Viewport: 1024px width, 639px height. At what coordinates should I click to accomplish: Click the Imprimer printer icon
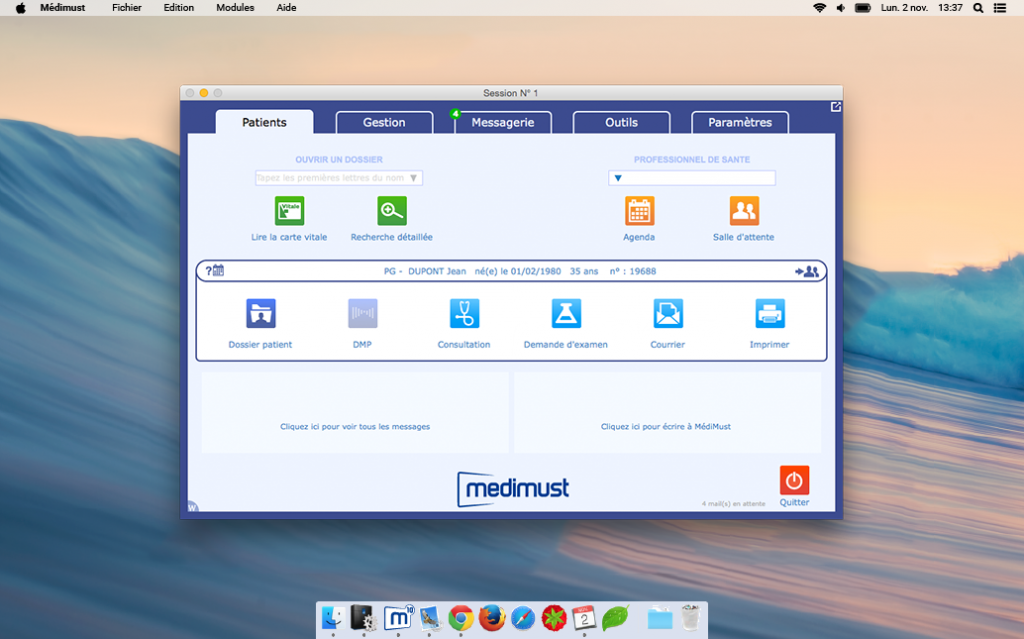coord(770,314)
